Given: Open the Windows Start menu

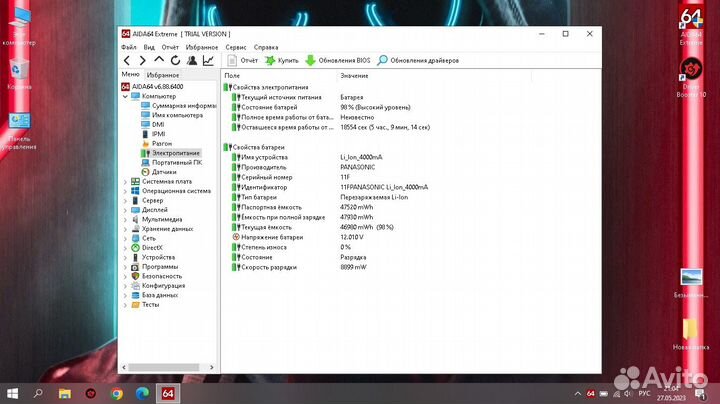Looking at the screenshot, I should [x=14, y=393].
